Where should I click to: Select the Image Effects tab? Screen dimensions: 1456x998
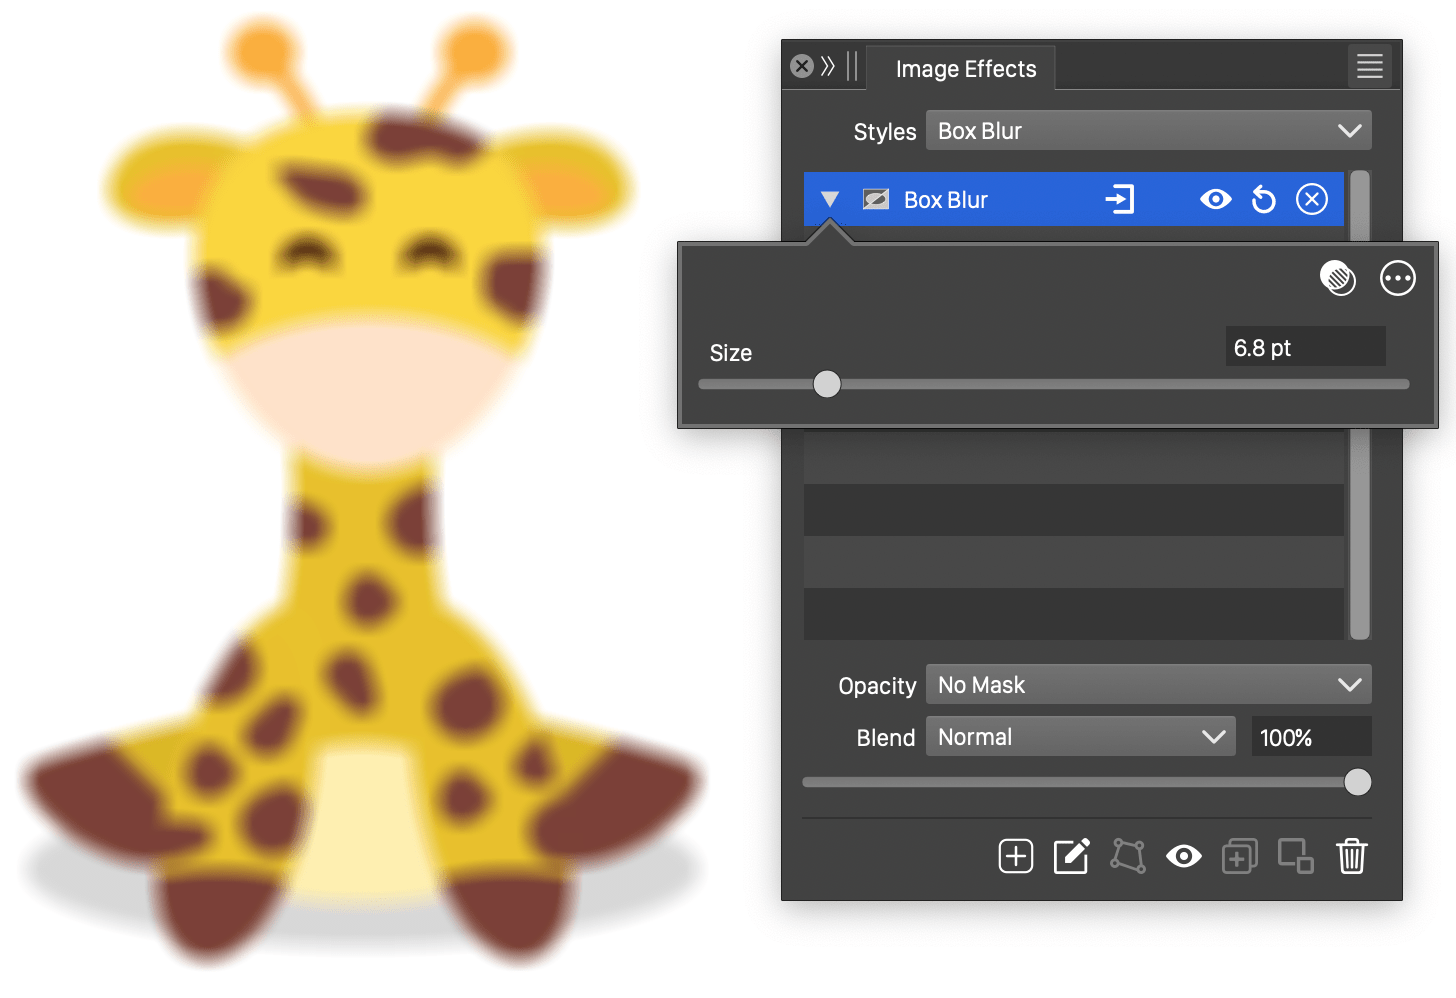tap(964, 68)
